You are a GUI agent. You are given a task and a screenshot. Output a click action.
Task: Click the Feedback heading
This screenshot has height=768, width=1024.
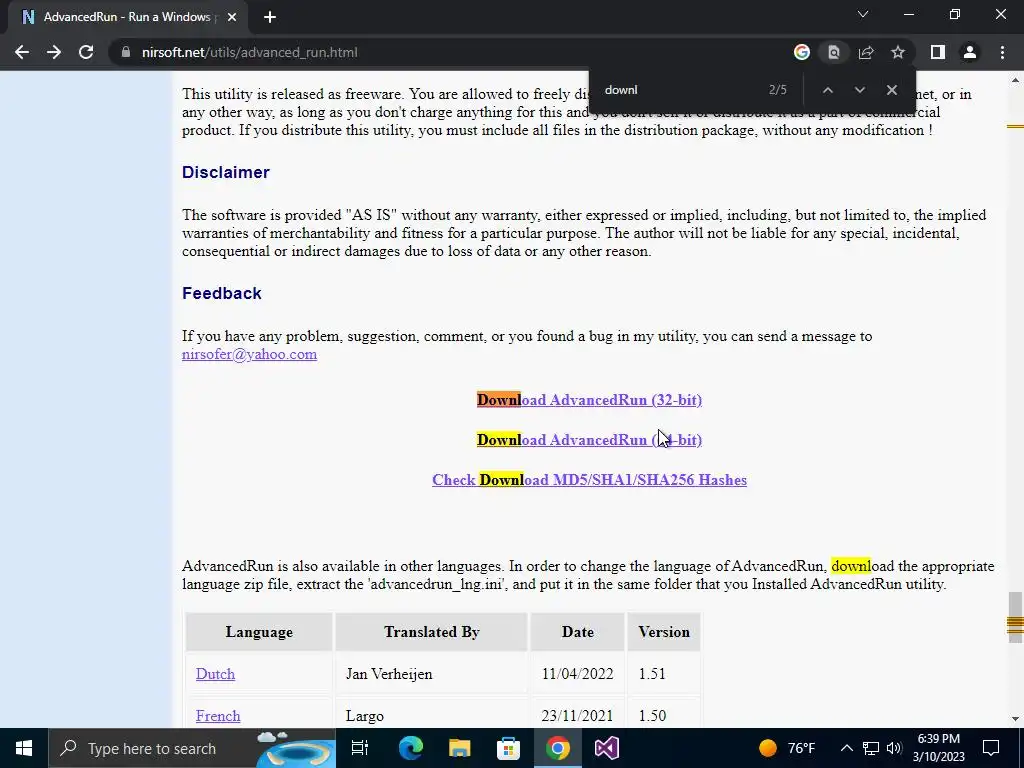pos(221,293)
